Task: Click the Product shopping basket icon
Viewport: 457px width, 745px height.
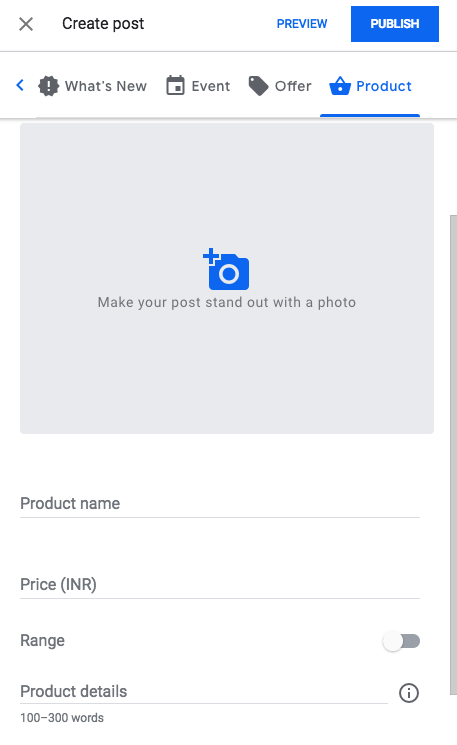Action: pyautogui.click(x=340, y=86)
